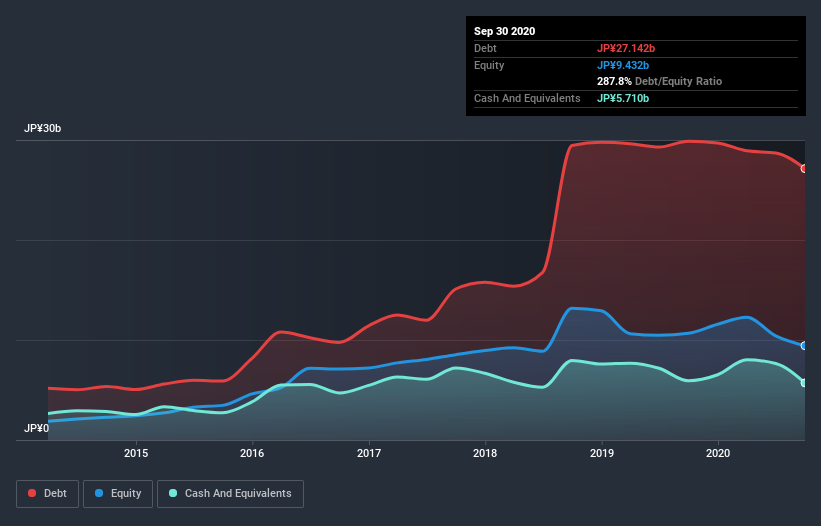
Task: Click the JP¥30b y-axis label
Action: click(42, 129)
